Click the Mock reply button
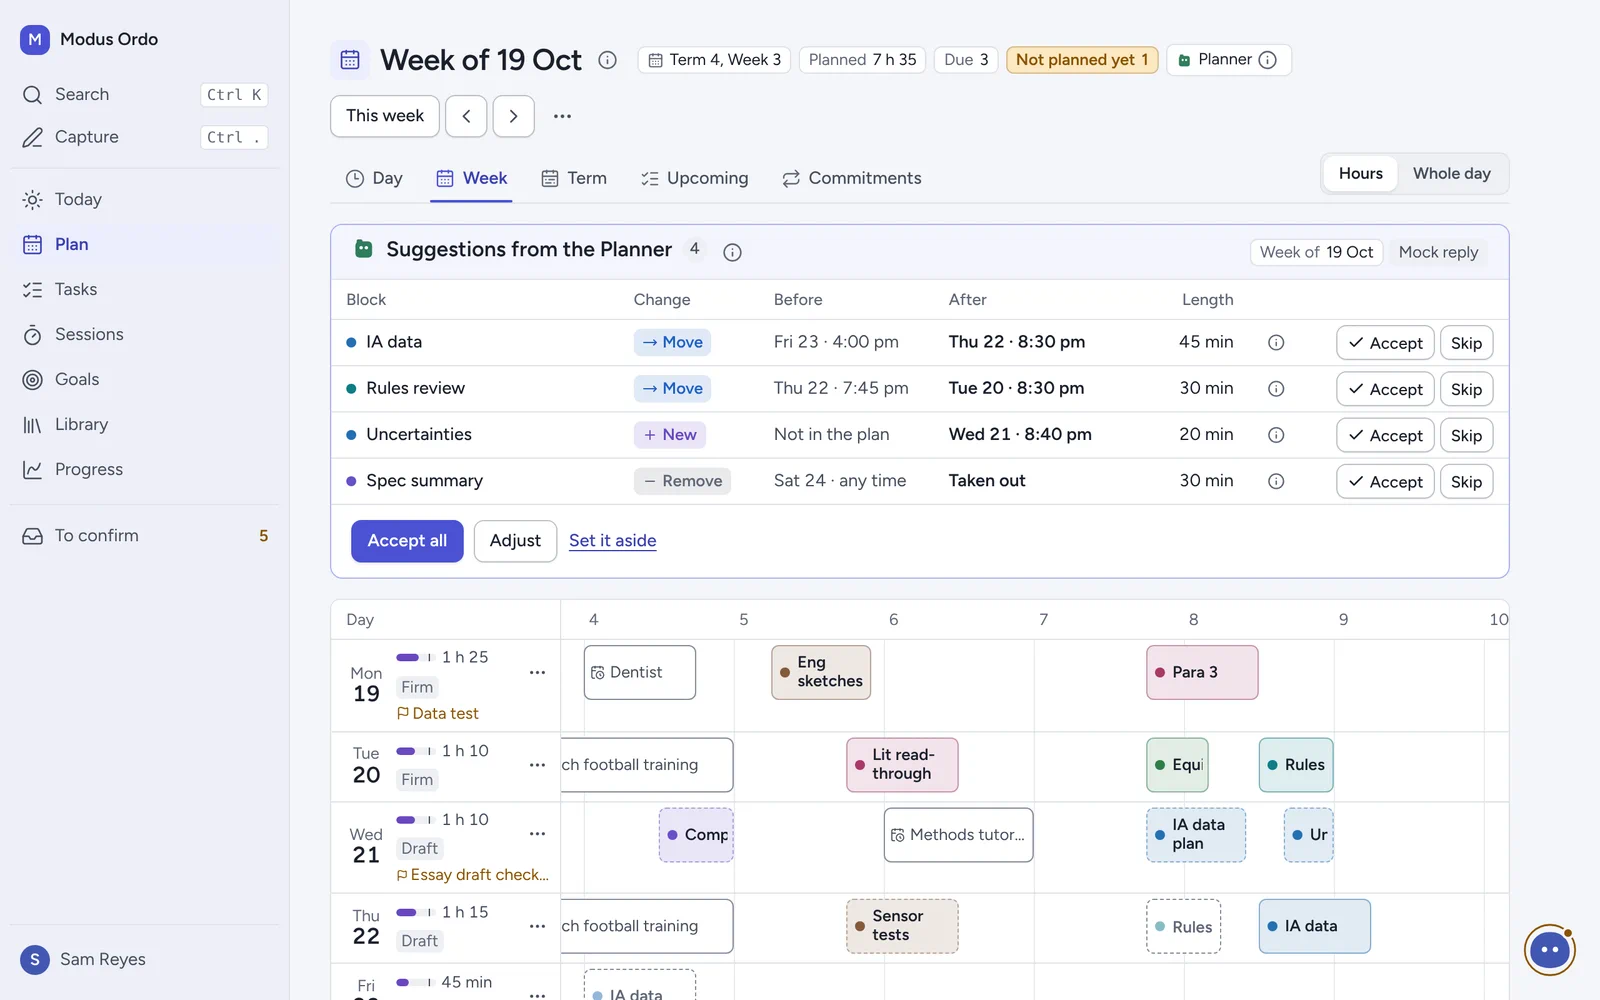This screenshot has width=1600, height=1000. pos(1438,252)
